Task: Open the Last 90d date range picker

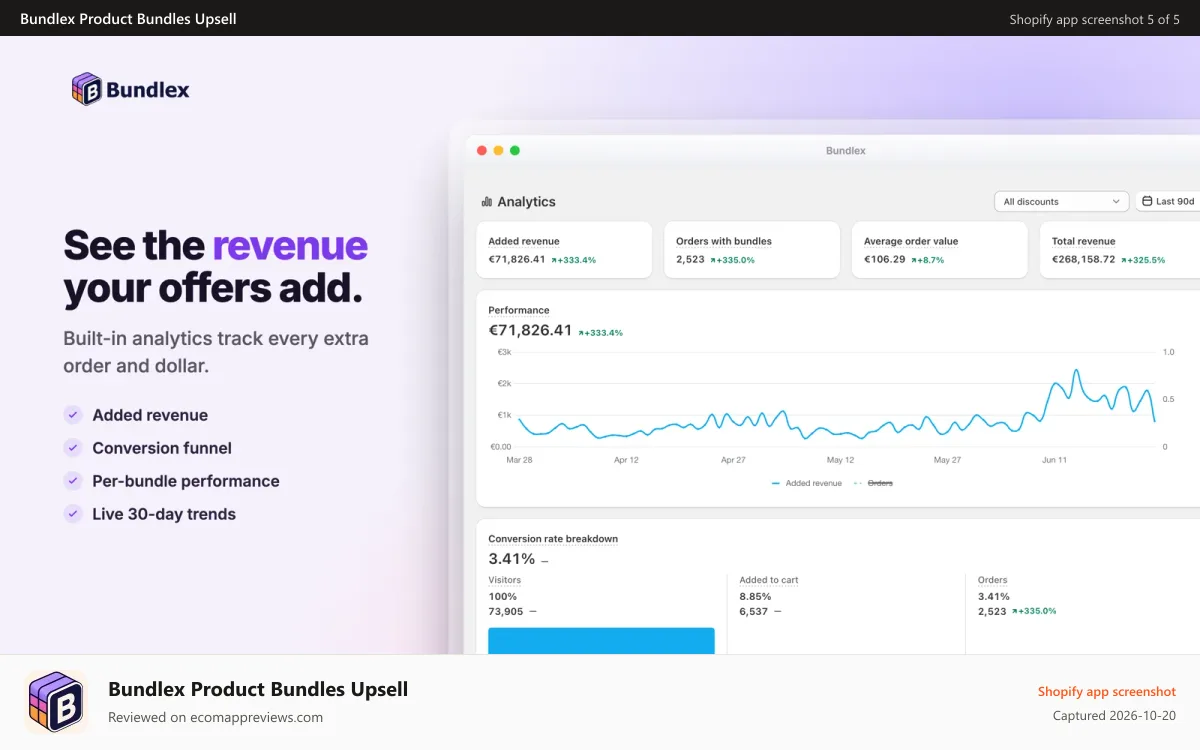Action: [1167, 201]
